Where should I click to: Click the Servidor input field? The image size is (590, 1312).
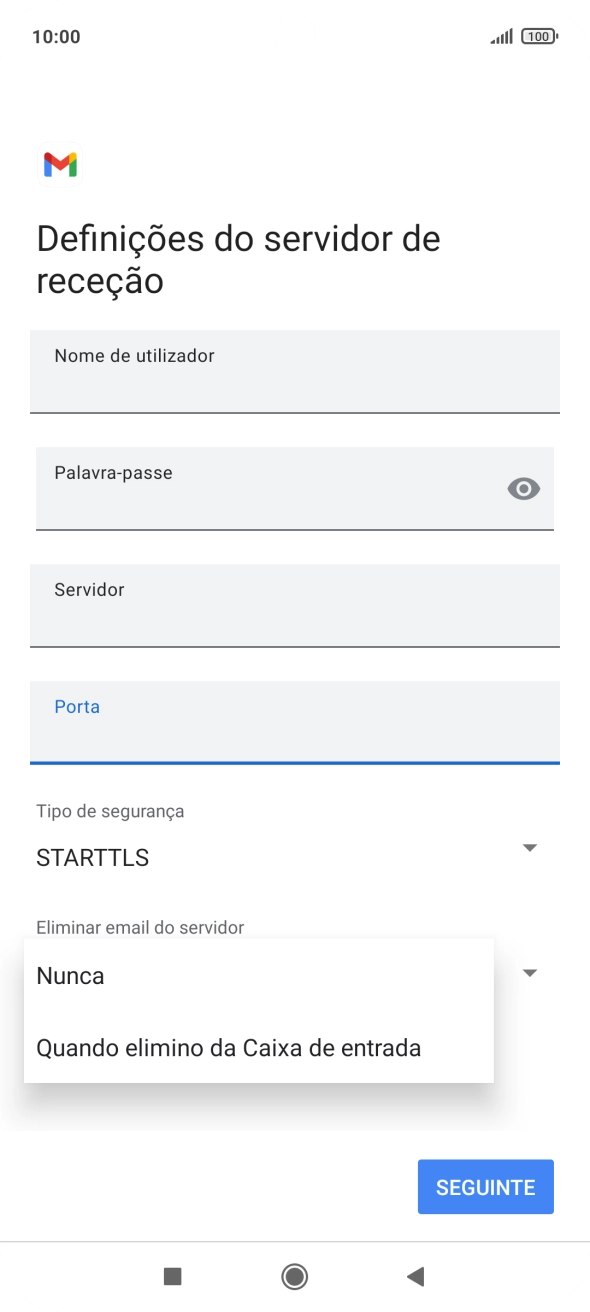[x=295, y=606]
